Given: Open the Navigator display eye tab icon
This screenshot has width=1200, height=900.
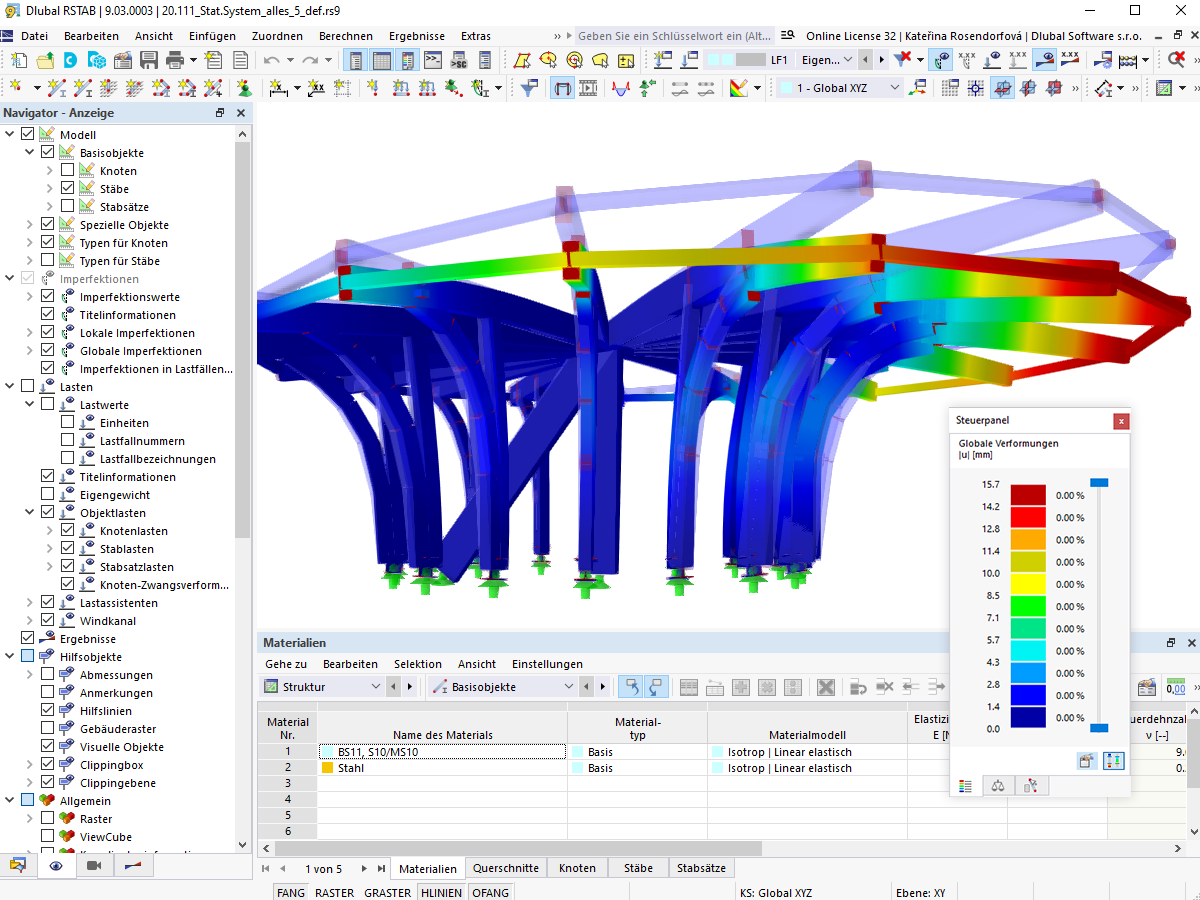Looking at the screenshot, I should (56, 866).
